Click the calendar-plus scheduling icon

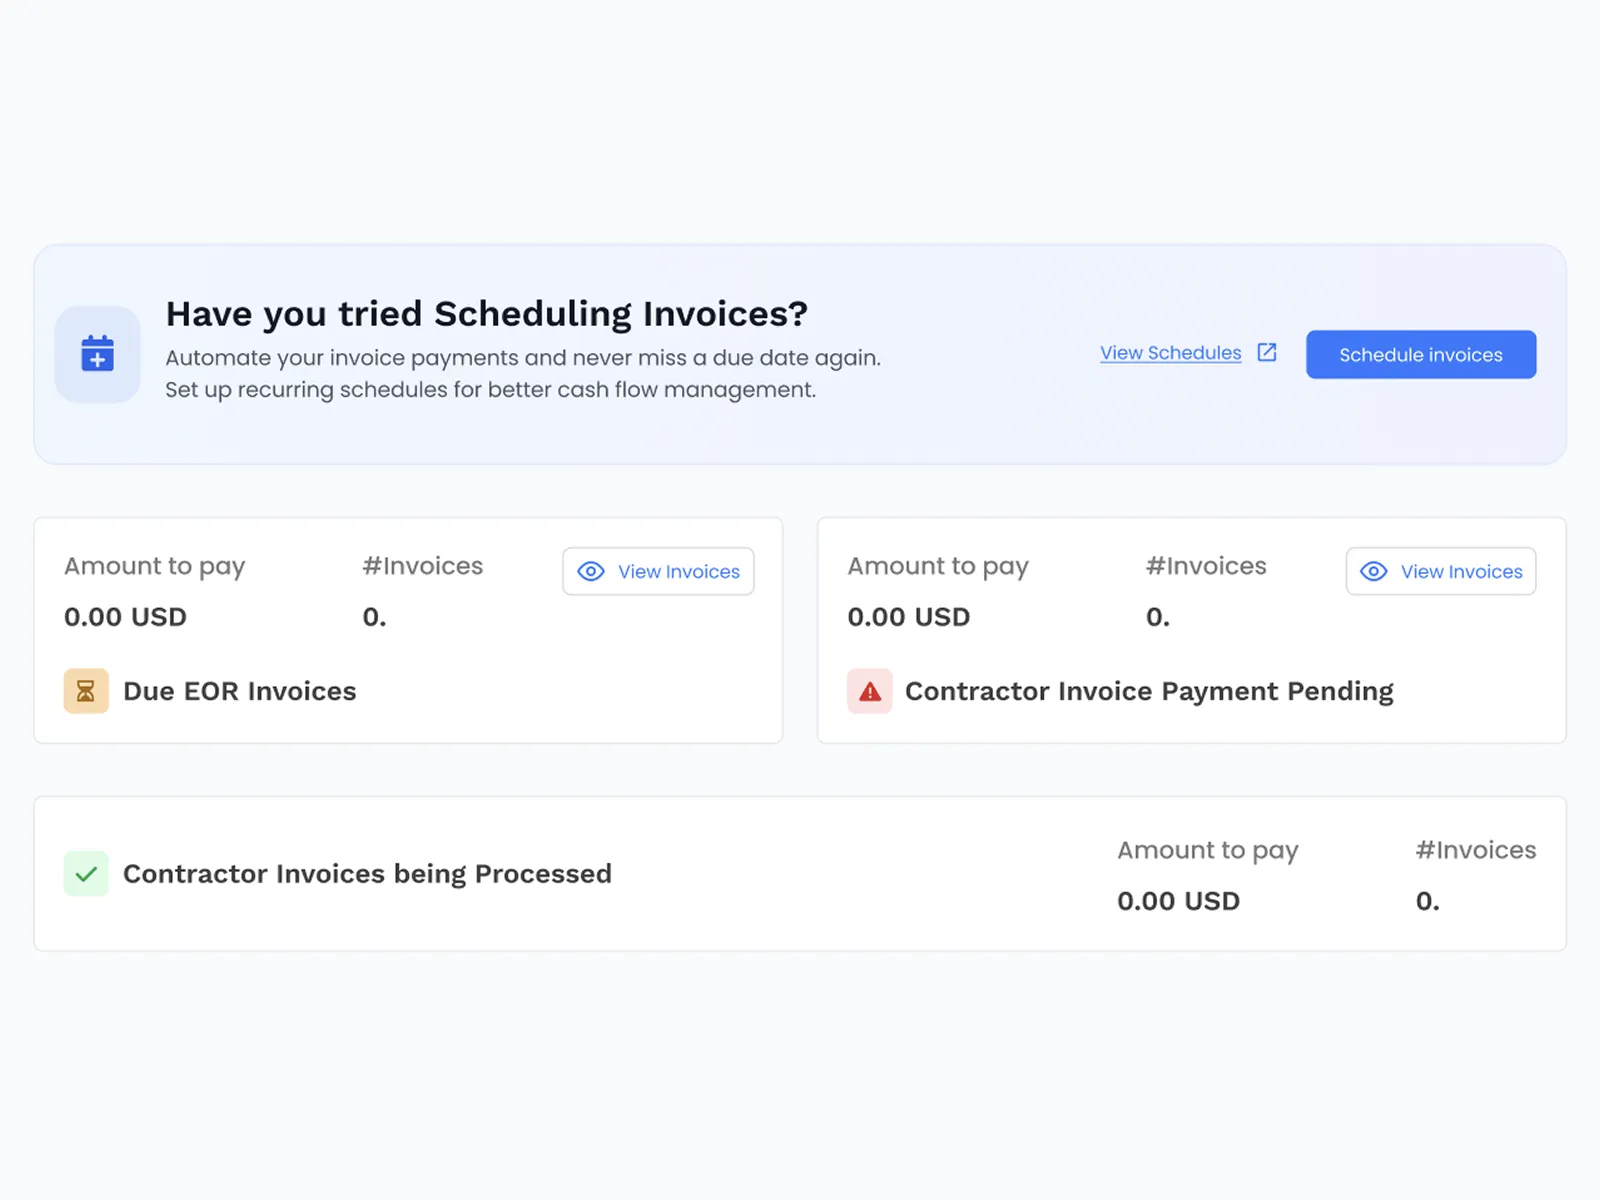[97, 354]
